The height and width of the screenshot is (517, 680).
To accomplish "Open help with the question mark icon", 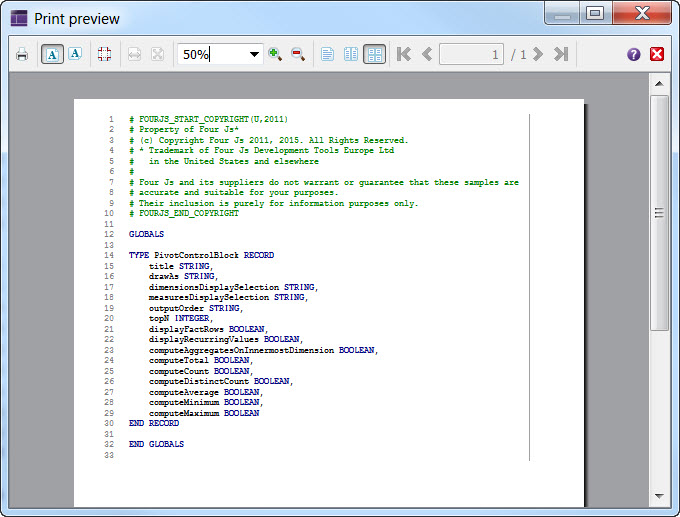I will (634, 54).
